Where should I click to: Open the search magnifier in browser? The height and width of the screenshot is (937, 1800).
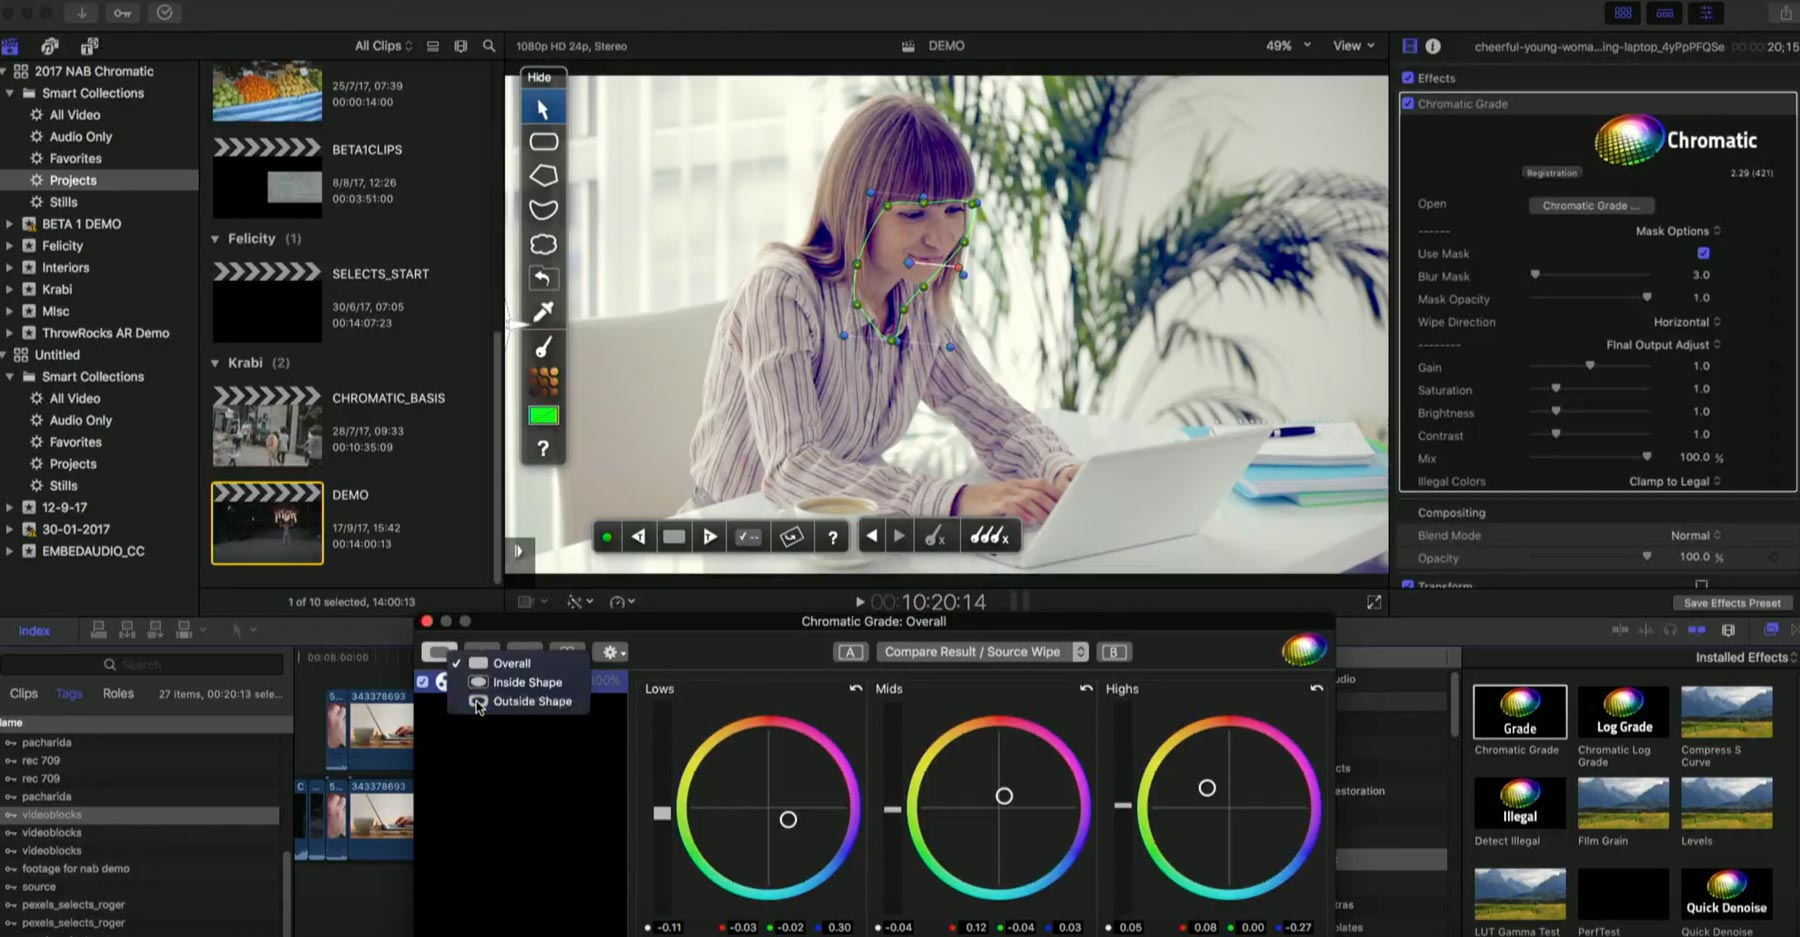pos(489,46)
